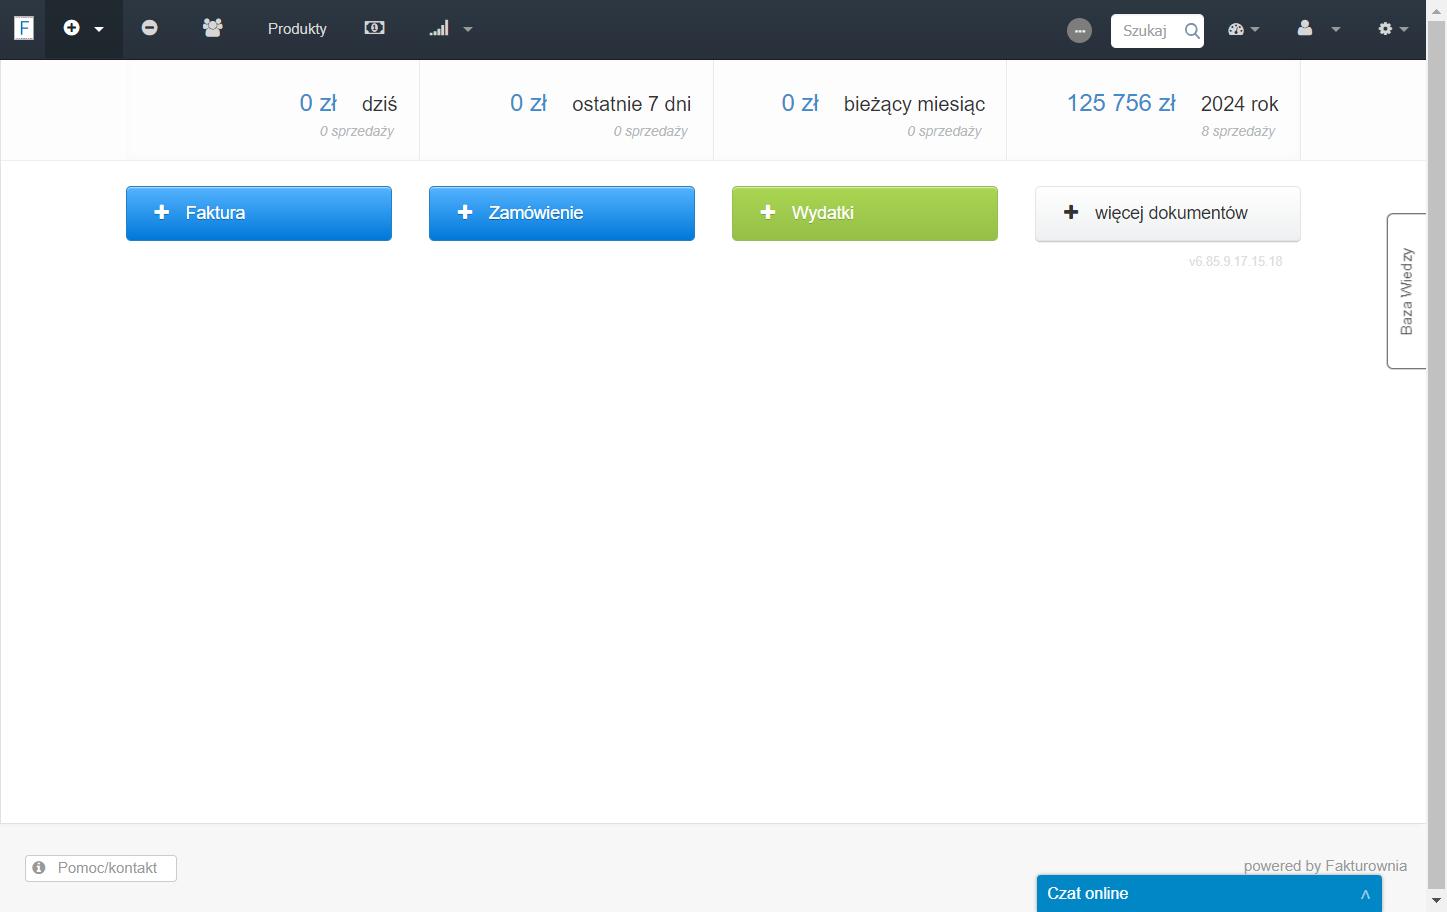The height and width of the screenshot is (912, 1447).
Task: Click the banknote payments icon
Action: [375, 28]
